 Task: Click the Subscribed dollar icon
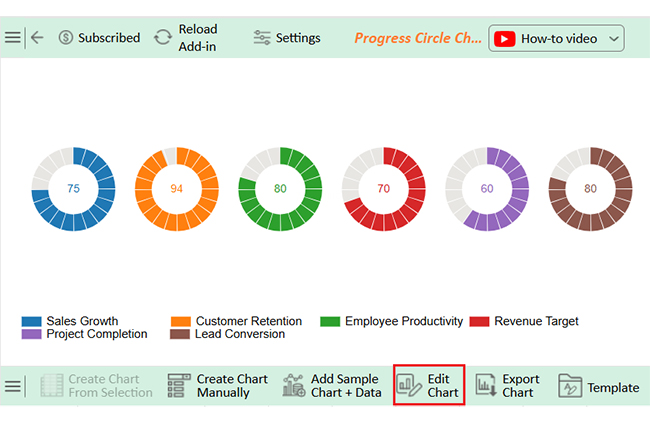coord(66,38)
